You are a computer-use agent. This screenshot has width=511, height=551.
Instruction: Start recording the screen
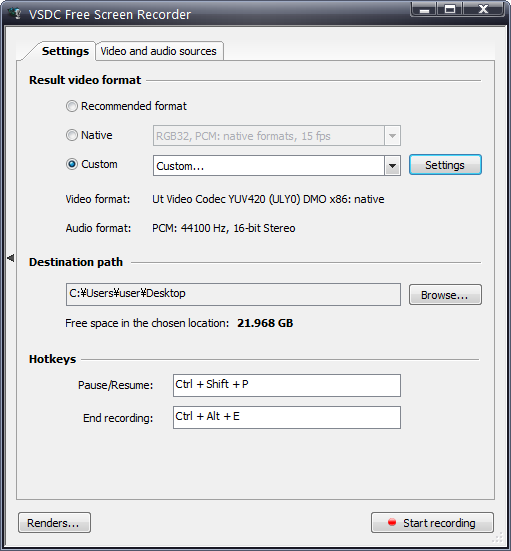432,523
